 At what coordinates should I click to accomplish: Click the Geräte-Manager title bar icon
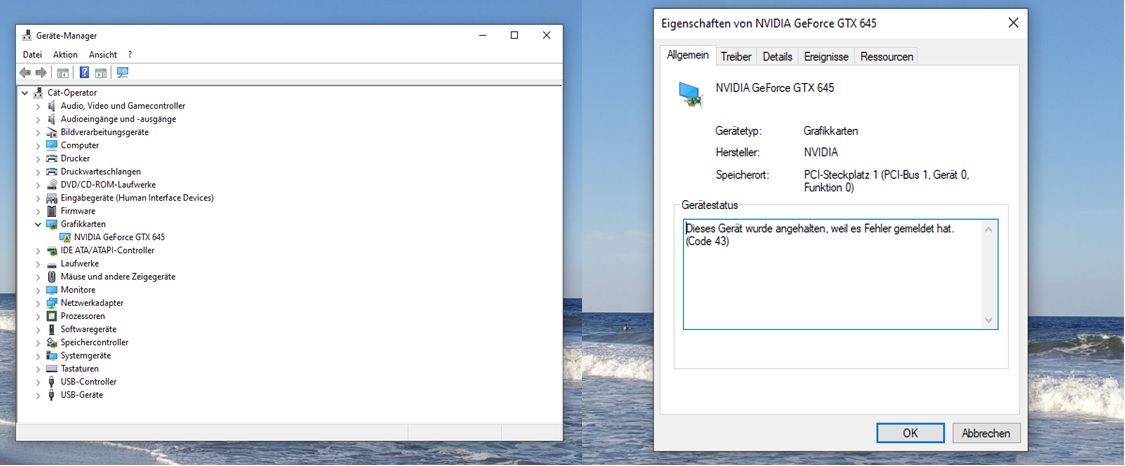pos(27,35)
